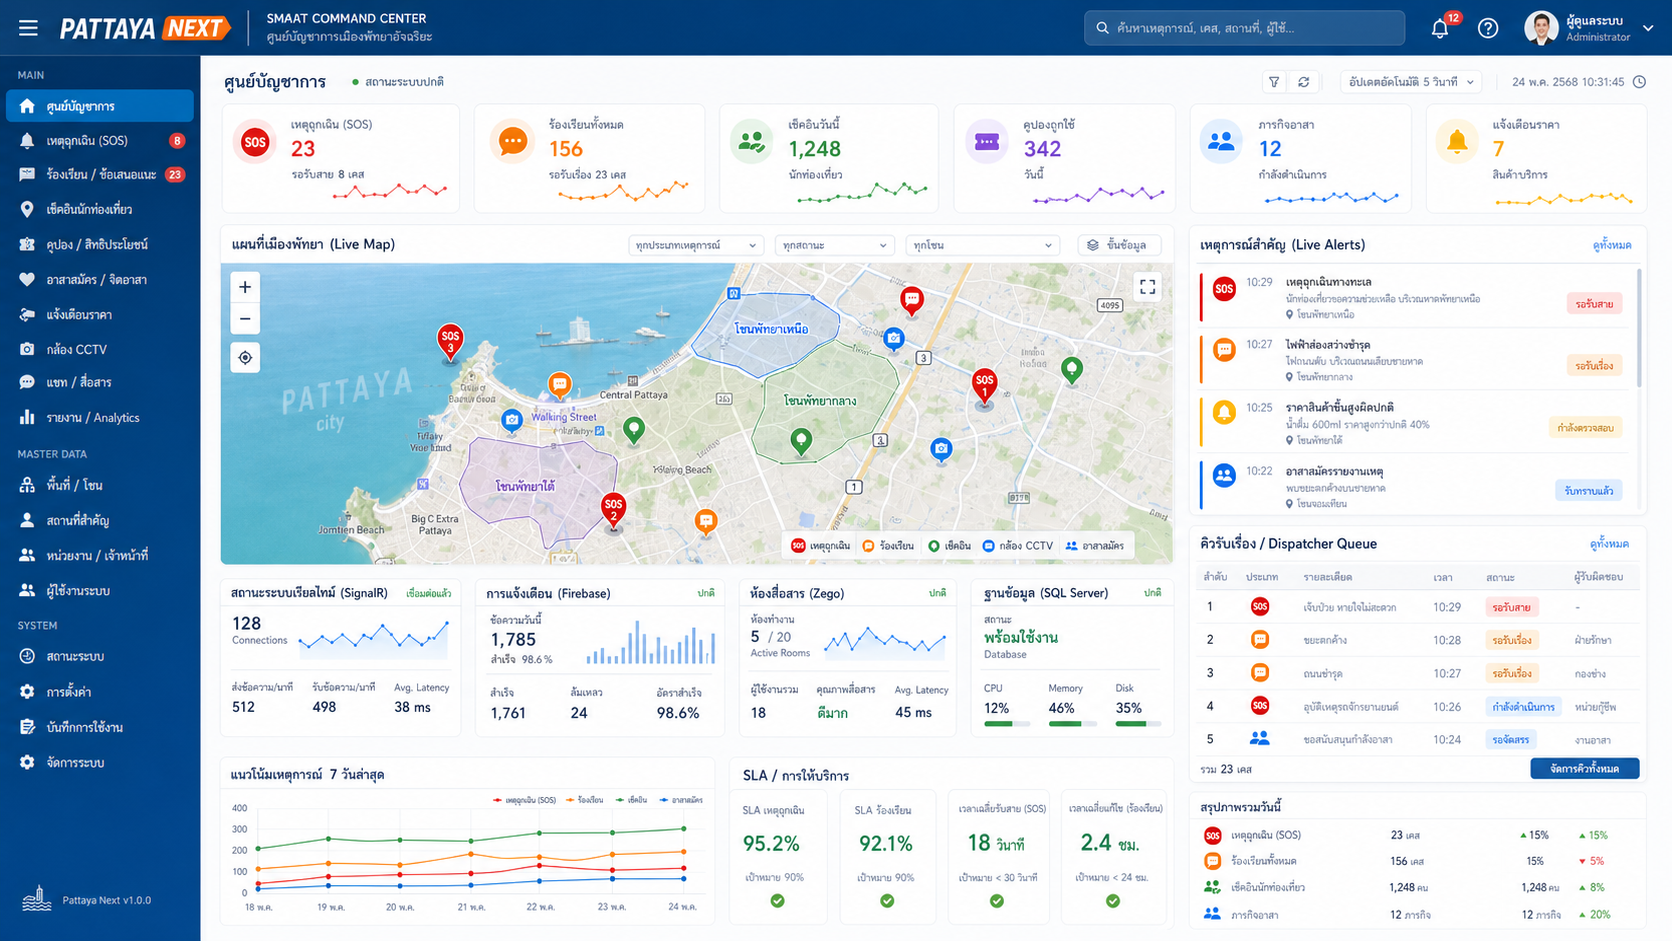Toggle volunteers legend filter on map

pyautogui.click(x=1095, y=546)
